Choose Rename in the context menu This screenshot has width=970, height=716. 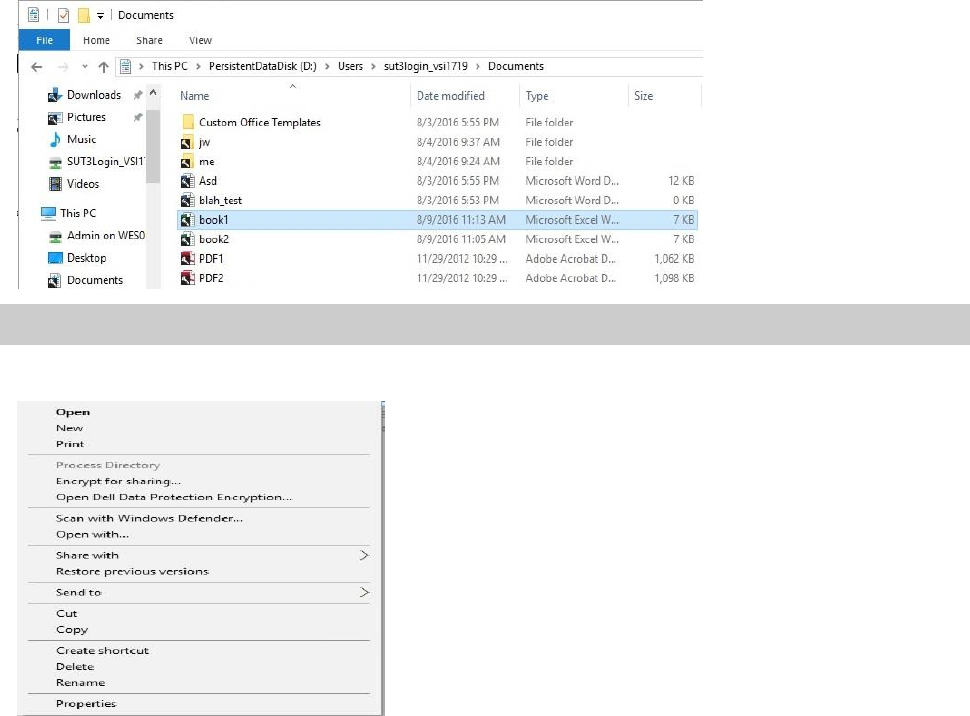[x=80, y=683]
